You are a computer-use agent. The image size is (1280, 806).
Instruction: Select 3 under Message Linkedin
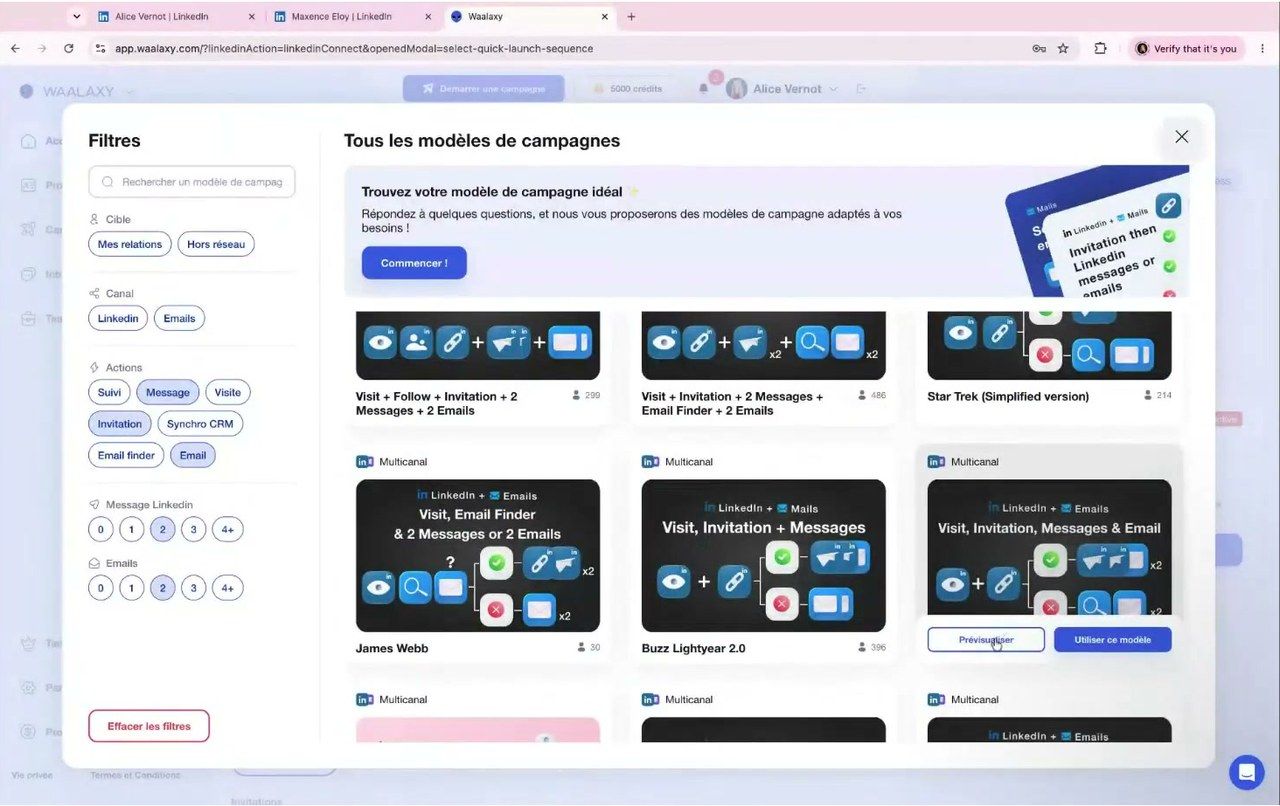coord(194,529)
